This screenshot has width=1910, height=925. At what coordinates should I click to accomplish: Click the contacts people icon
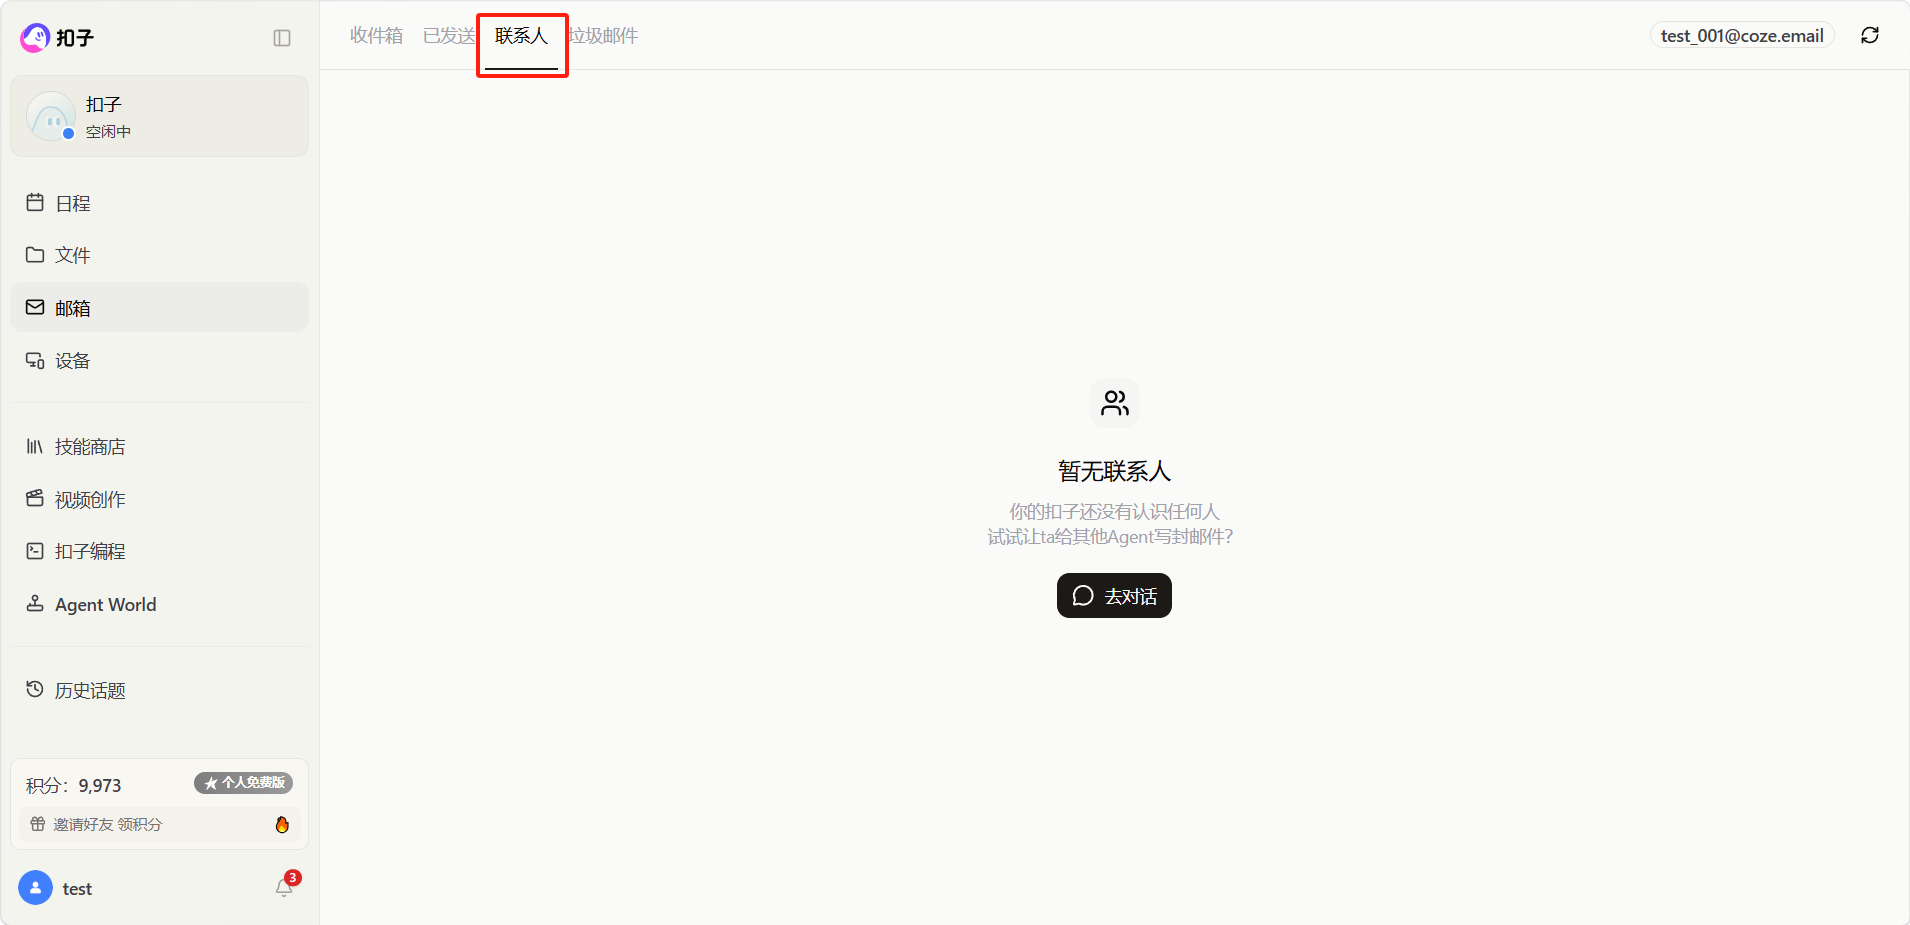point(1115,403)
